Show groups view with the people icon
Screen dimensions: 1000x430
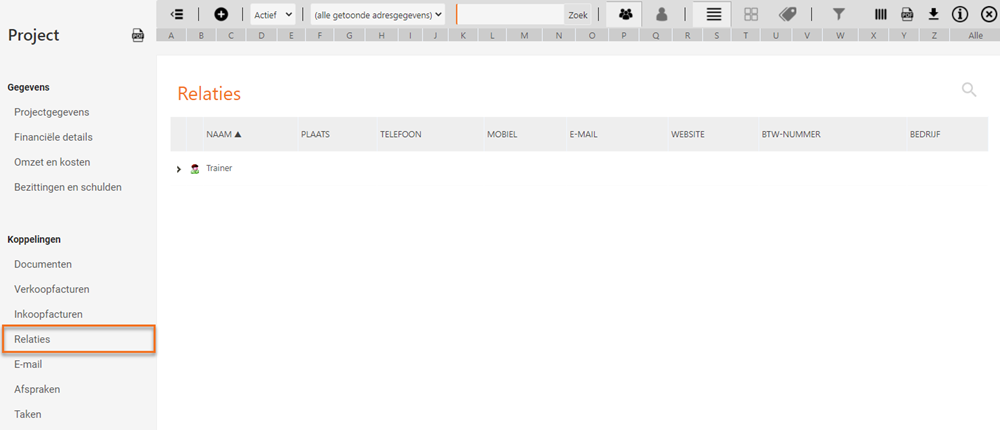click(624, 14)
